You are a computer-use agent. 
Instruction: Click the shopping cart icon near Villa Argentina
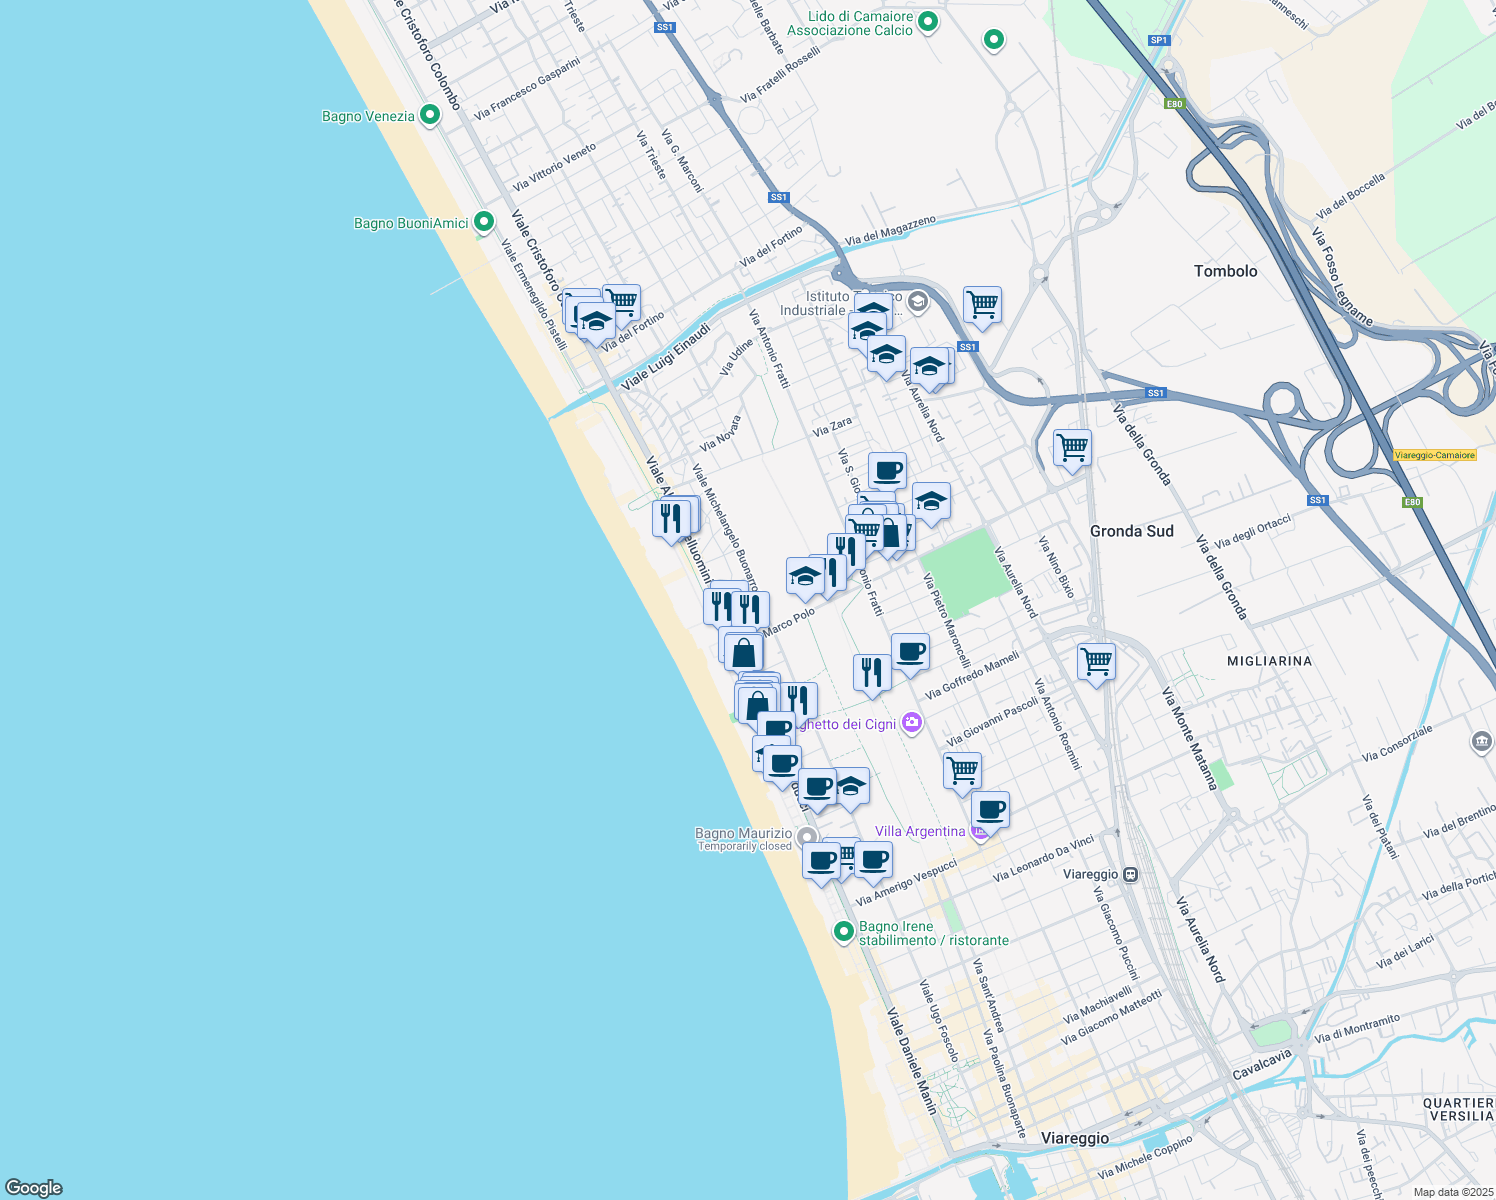pos(960,770)
